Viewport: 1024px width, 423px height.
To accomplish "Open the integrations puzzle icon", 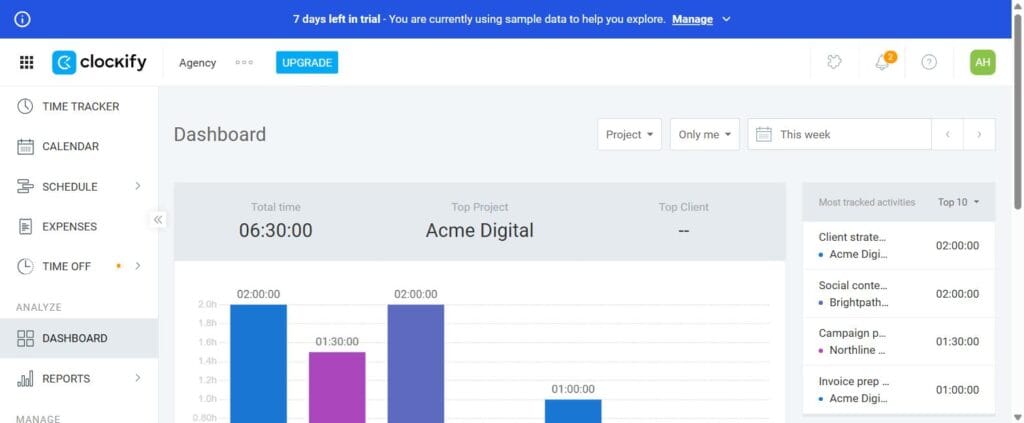I will click(x=834, y=62).
